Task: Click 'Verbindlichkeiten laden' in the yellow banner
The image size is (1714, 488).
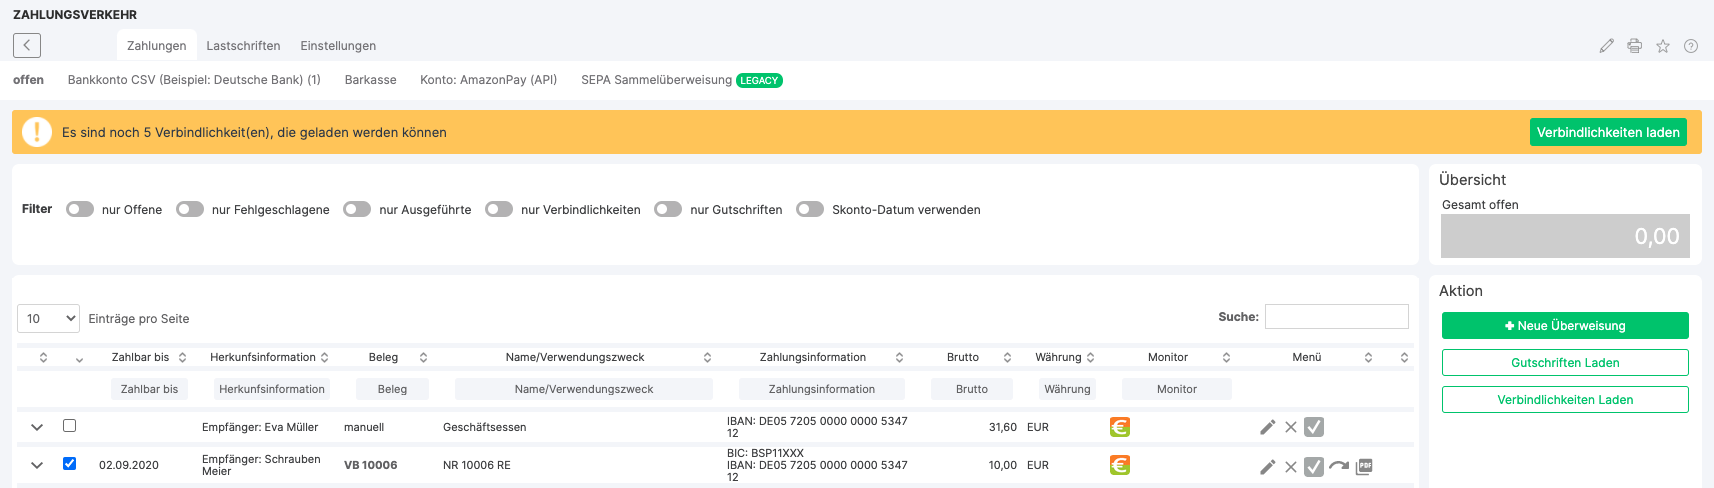Action: 1608,132
